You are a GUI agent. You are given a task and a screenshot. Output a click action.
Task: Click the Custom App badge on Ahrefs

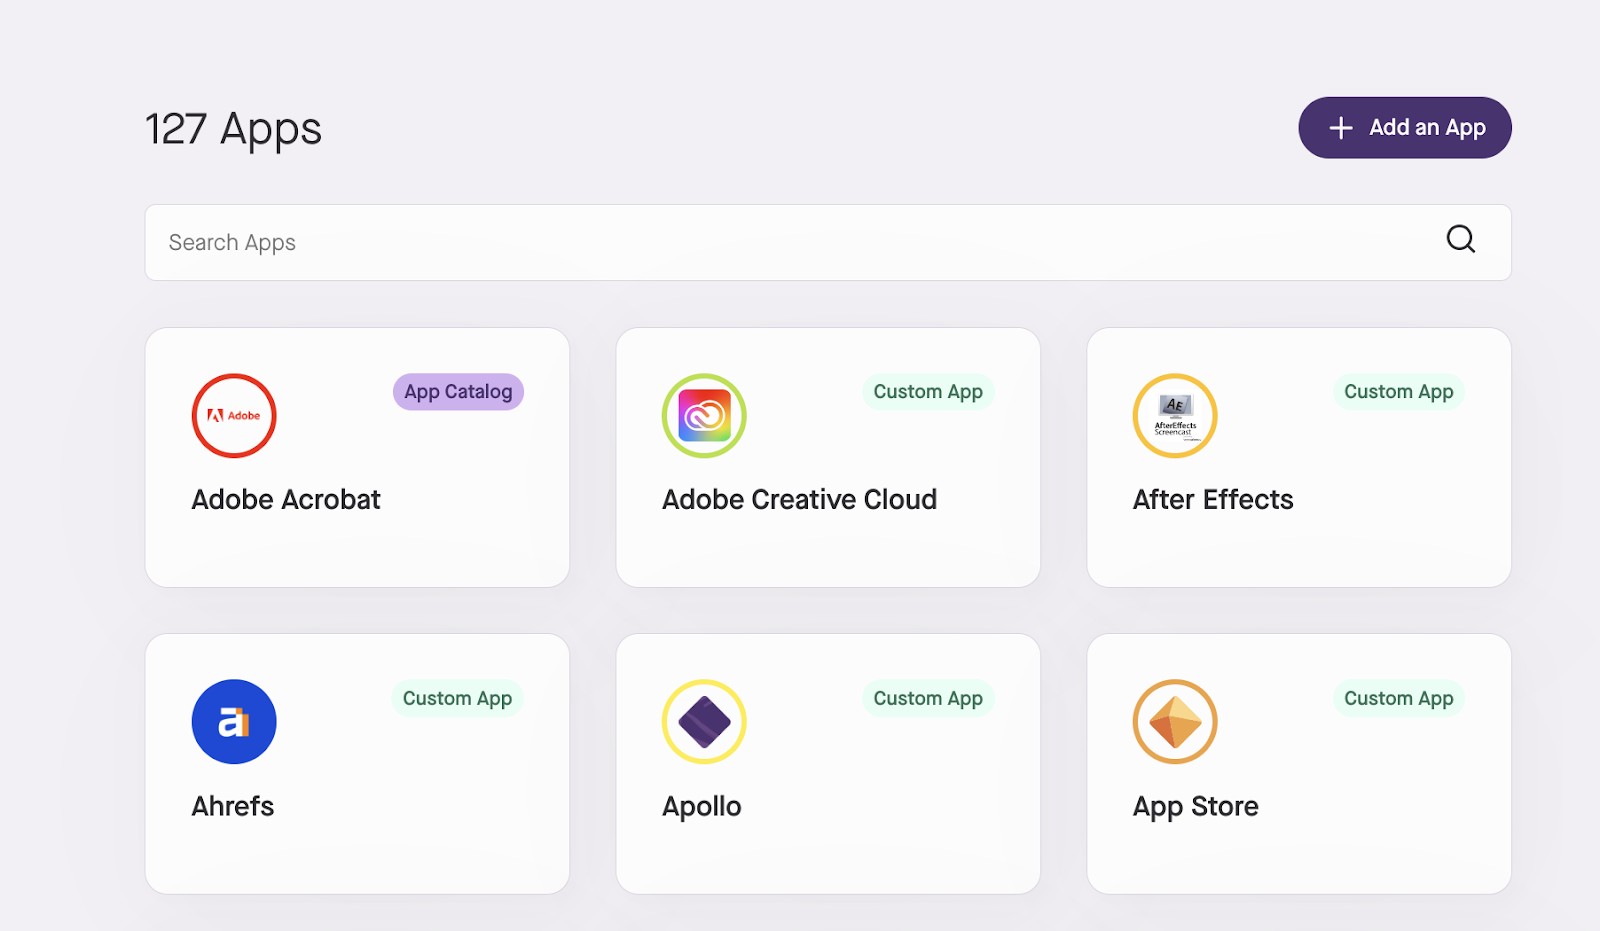(x=457, y=698)
